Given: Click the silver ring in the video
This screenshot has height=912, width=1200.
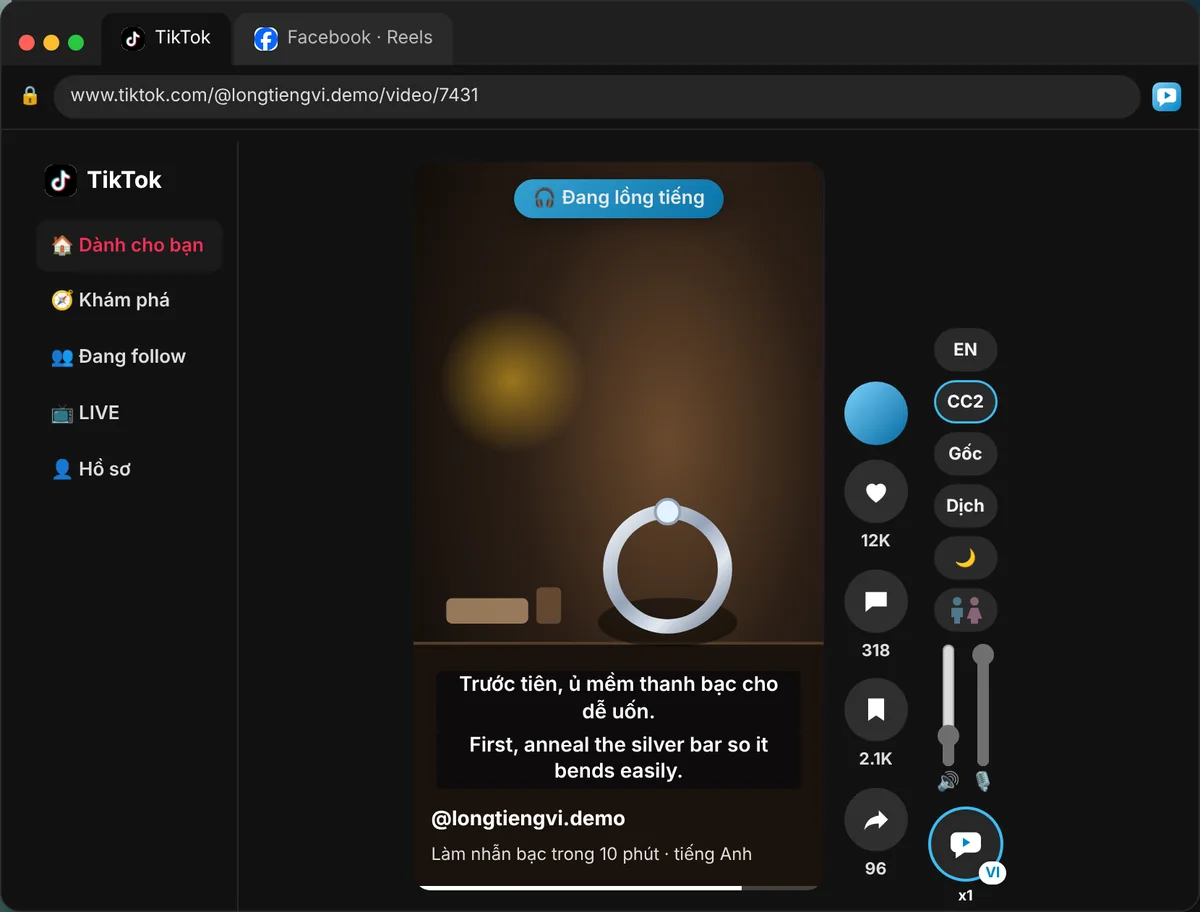Looking at the screenshot, I should (x=667, y=567).
